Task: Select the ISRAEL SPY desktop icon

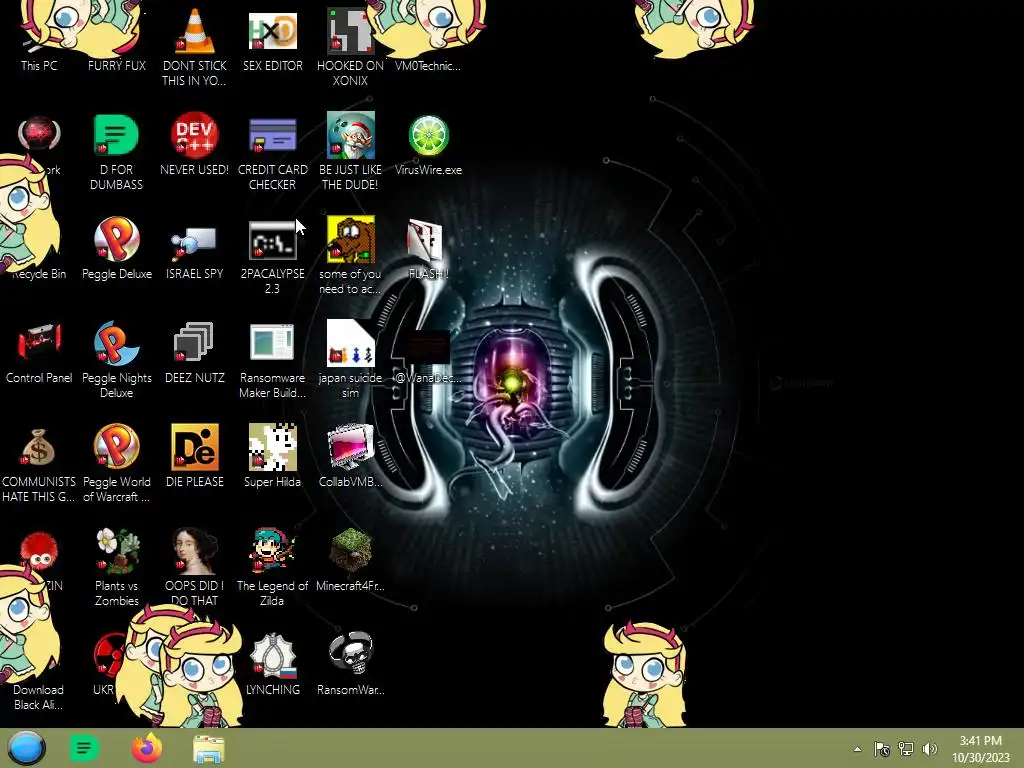Action: click(x=194, y=244)
